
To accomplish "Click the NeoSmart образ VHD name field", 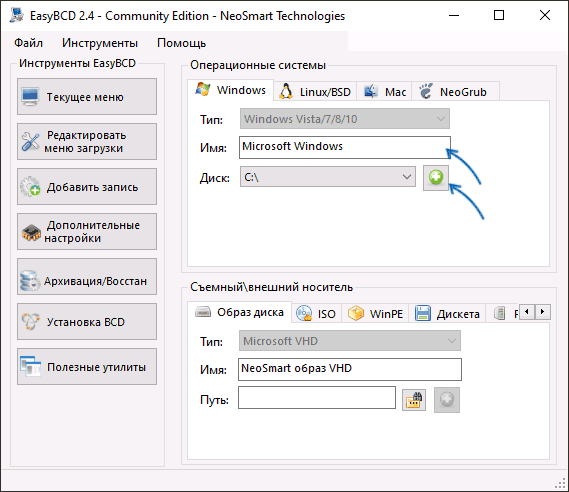I will point(350,369).
